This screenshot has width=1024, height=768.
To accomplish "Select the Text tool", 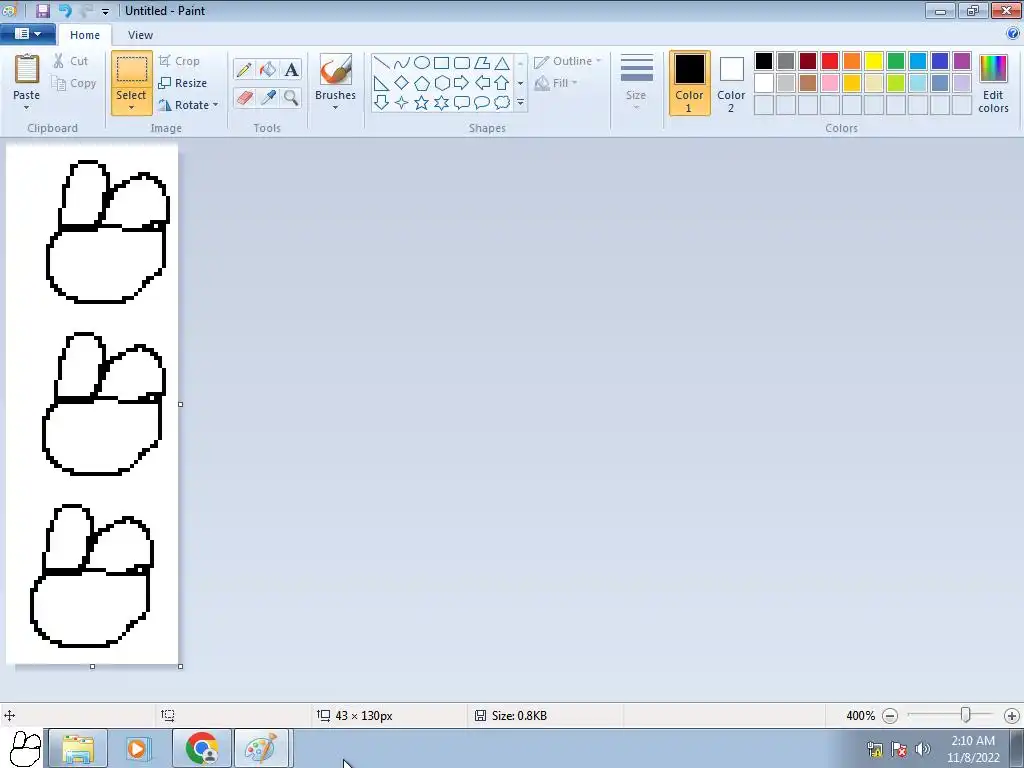I will [x=291, y=70].
